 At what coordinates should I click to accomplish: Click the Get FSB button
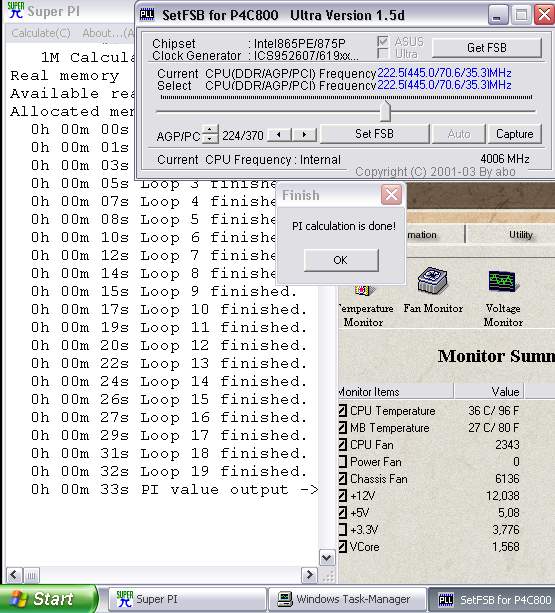(487, 48)
